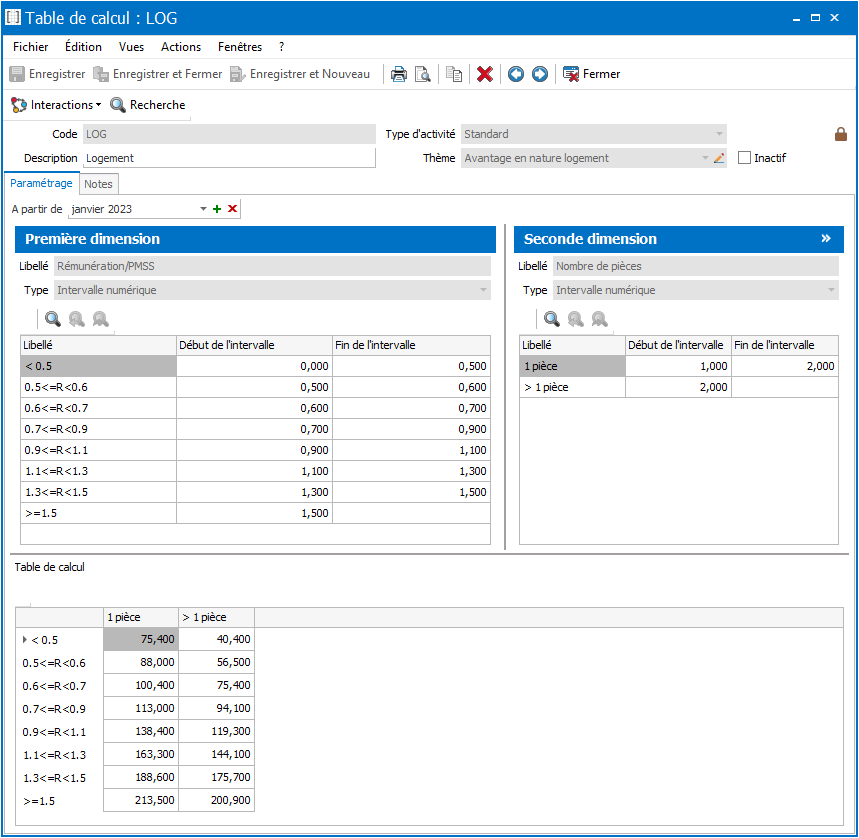Click the pencil edit icon next to Thème

[719, 158]
